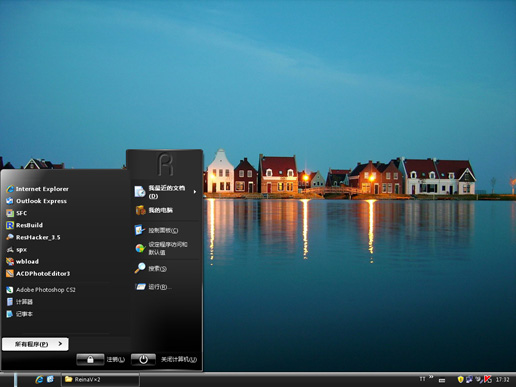The width and height of the screenshot is (516, 387).
Task: Open the 计算器 calculator entry
Action: (19, 302)
